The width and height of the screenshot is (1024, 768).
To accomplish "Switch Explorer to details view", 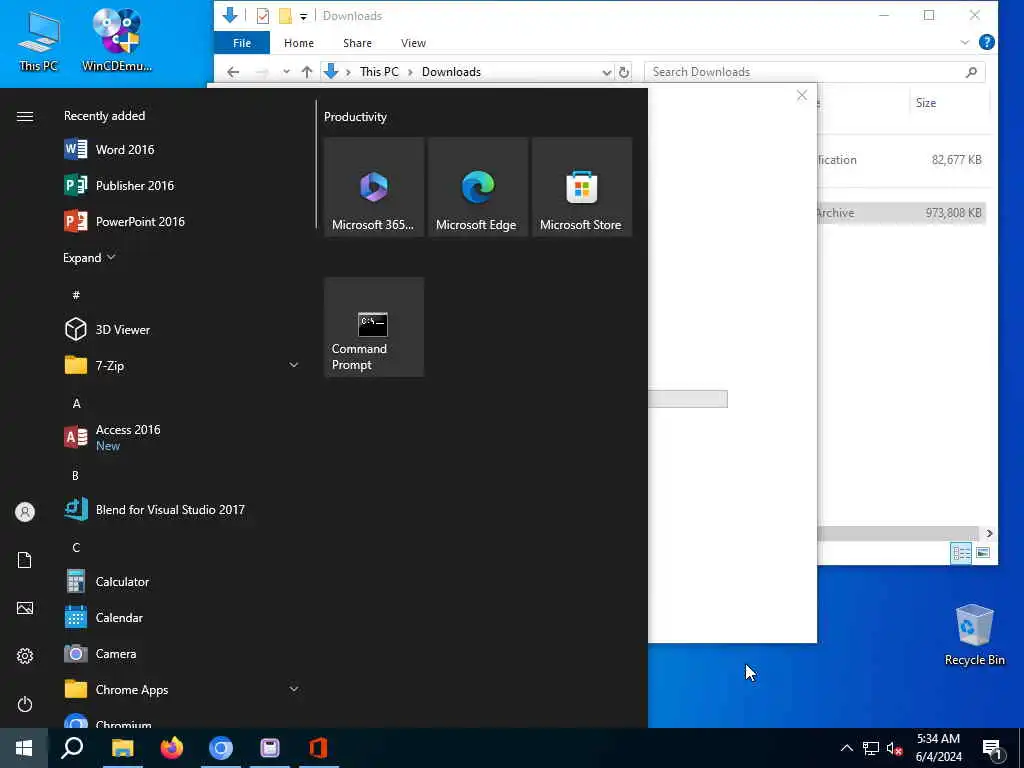I will [x=961, y=553].
